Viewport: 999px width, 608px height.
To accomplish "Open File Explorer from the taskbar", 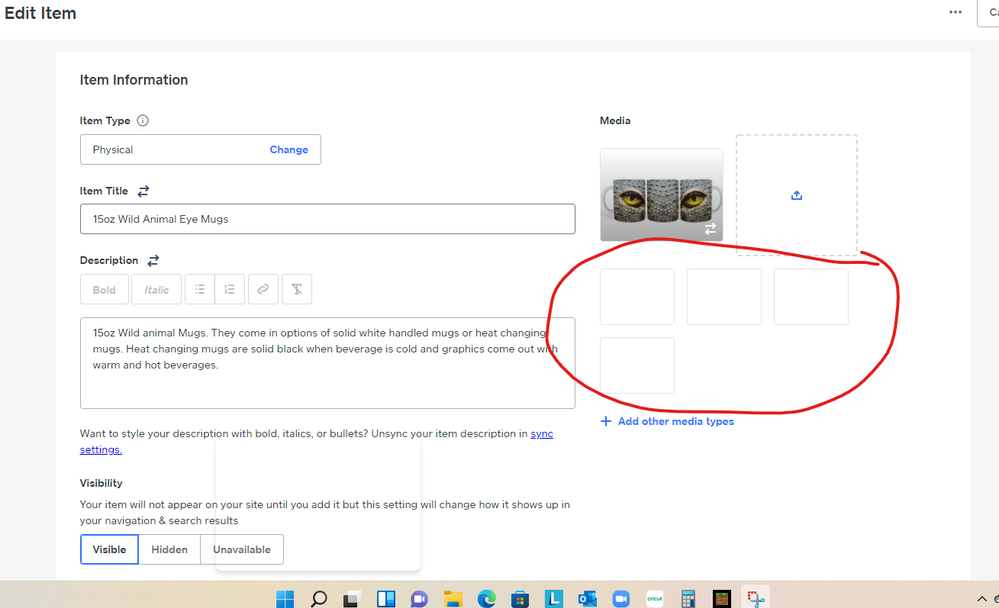I will (453, 598).
